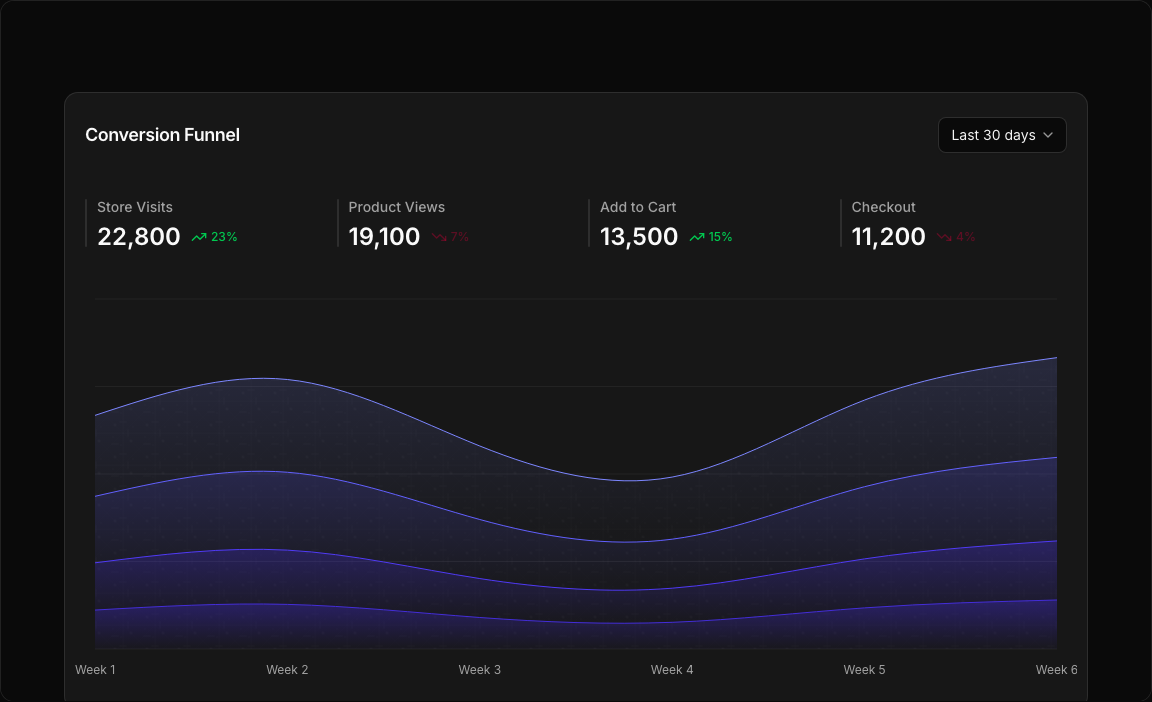Select the Add to Cart metric label

point(638,207)
